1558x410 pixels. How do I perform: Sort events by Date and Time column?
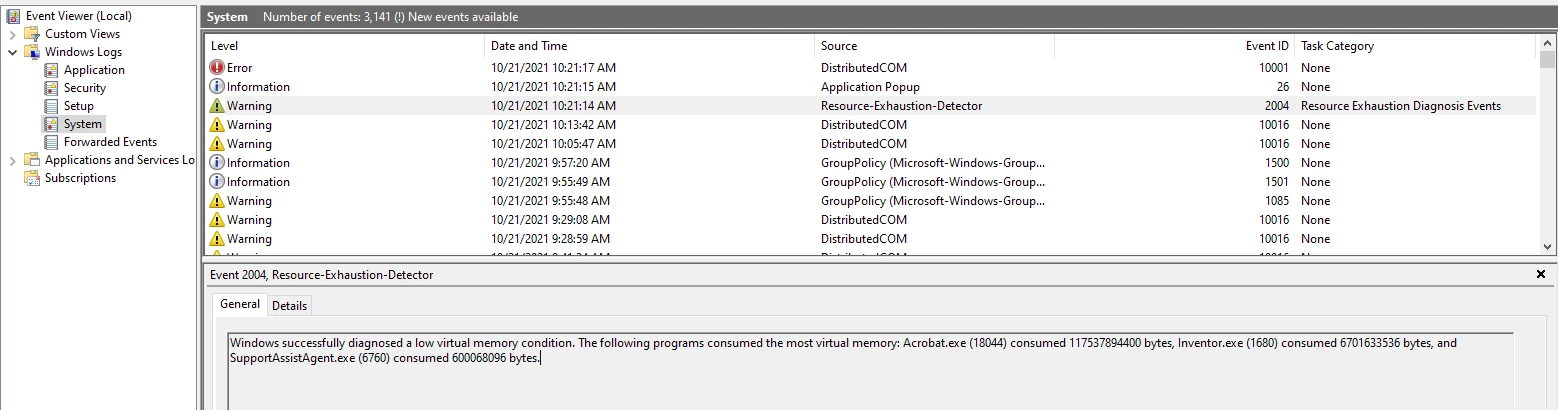point(529,46)
